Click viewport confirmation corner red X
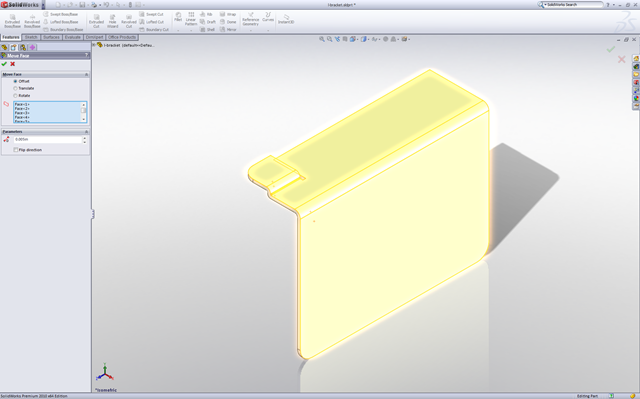Viewport: 640px width, 399px height. point(622,60)
